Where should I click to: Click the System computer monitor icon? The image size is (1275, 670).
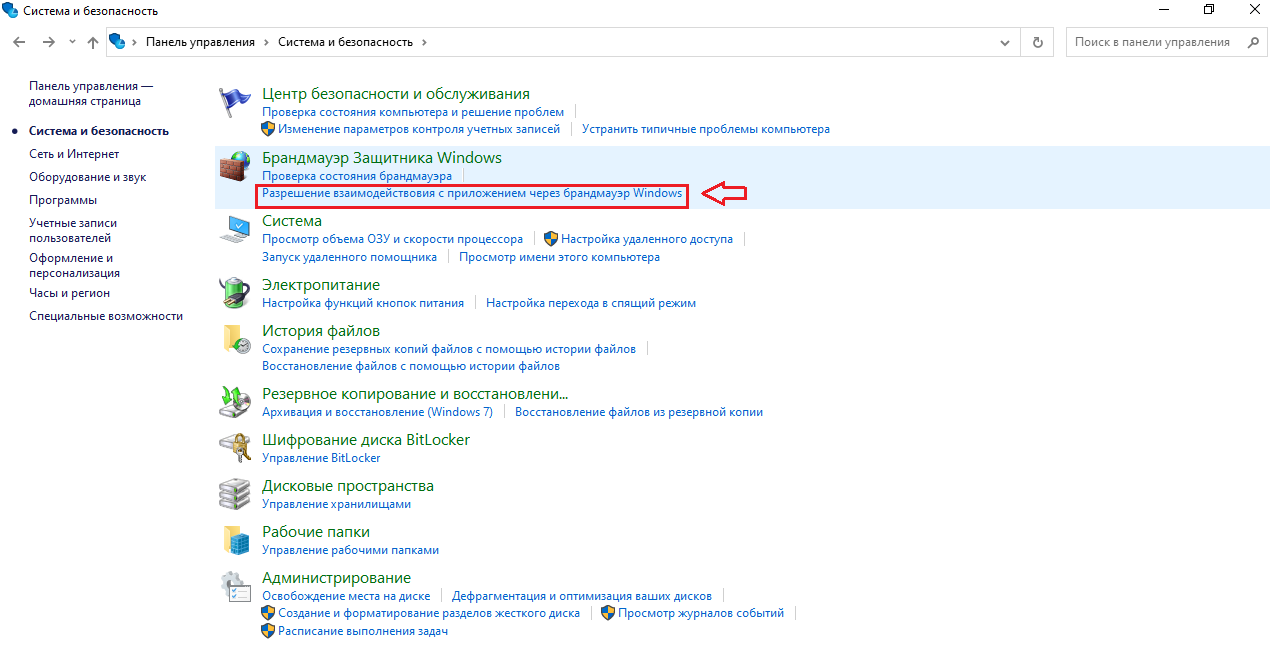pyautogui.click(x=235, y=229)
